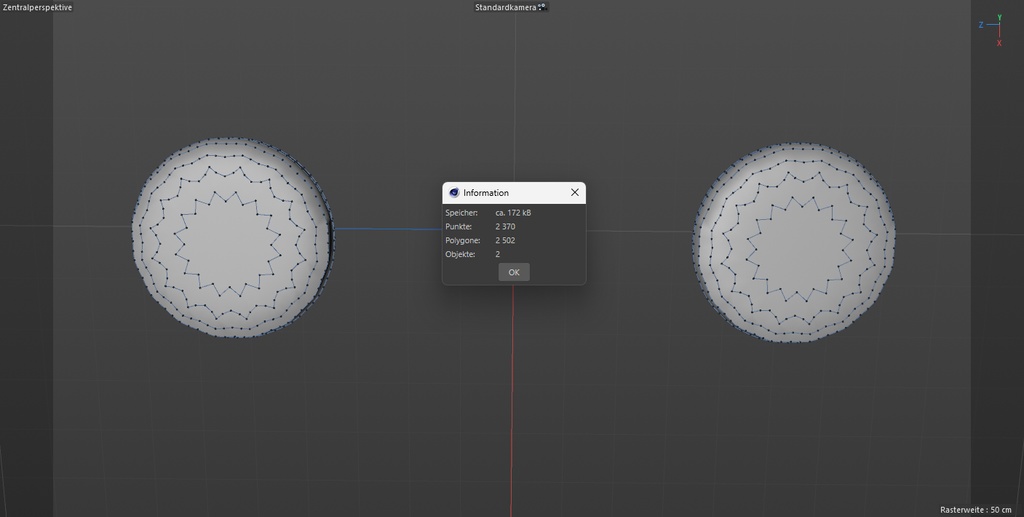Select the left disc object in viewport
Image resolution: width=1024 pixels, height=517 pixels.
click(x=233, y=238)
